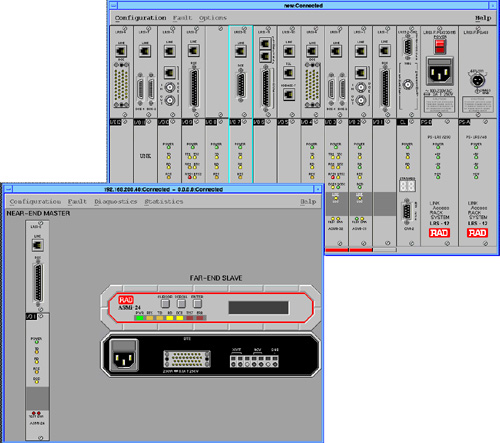Click the RAD logo on ASMI-24 front panel
The height and width of the screenshot is (443, 500).
[x=126, y=300]
